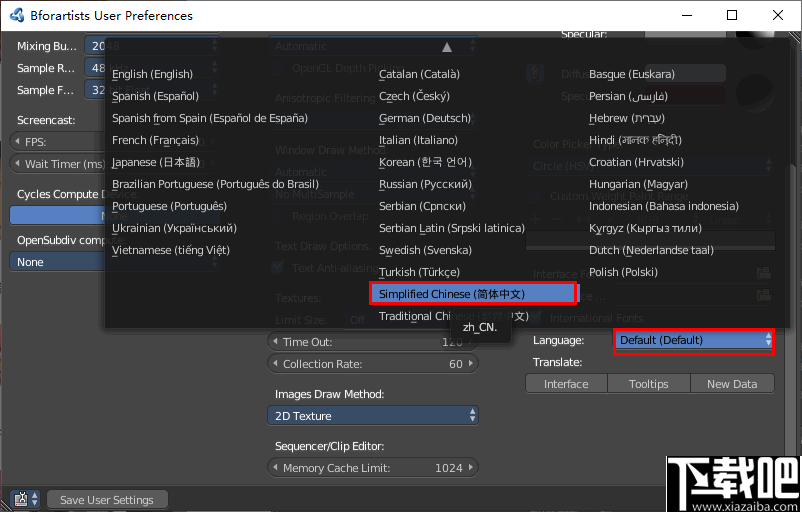Toggle the New Data translate option

coord(731,384)
